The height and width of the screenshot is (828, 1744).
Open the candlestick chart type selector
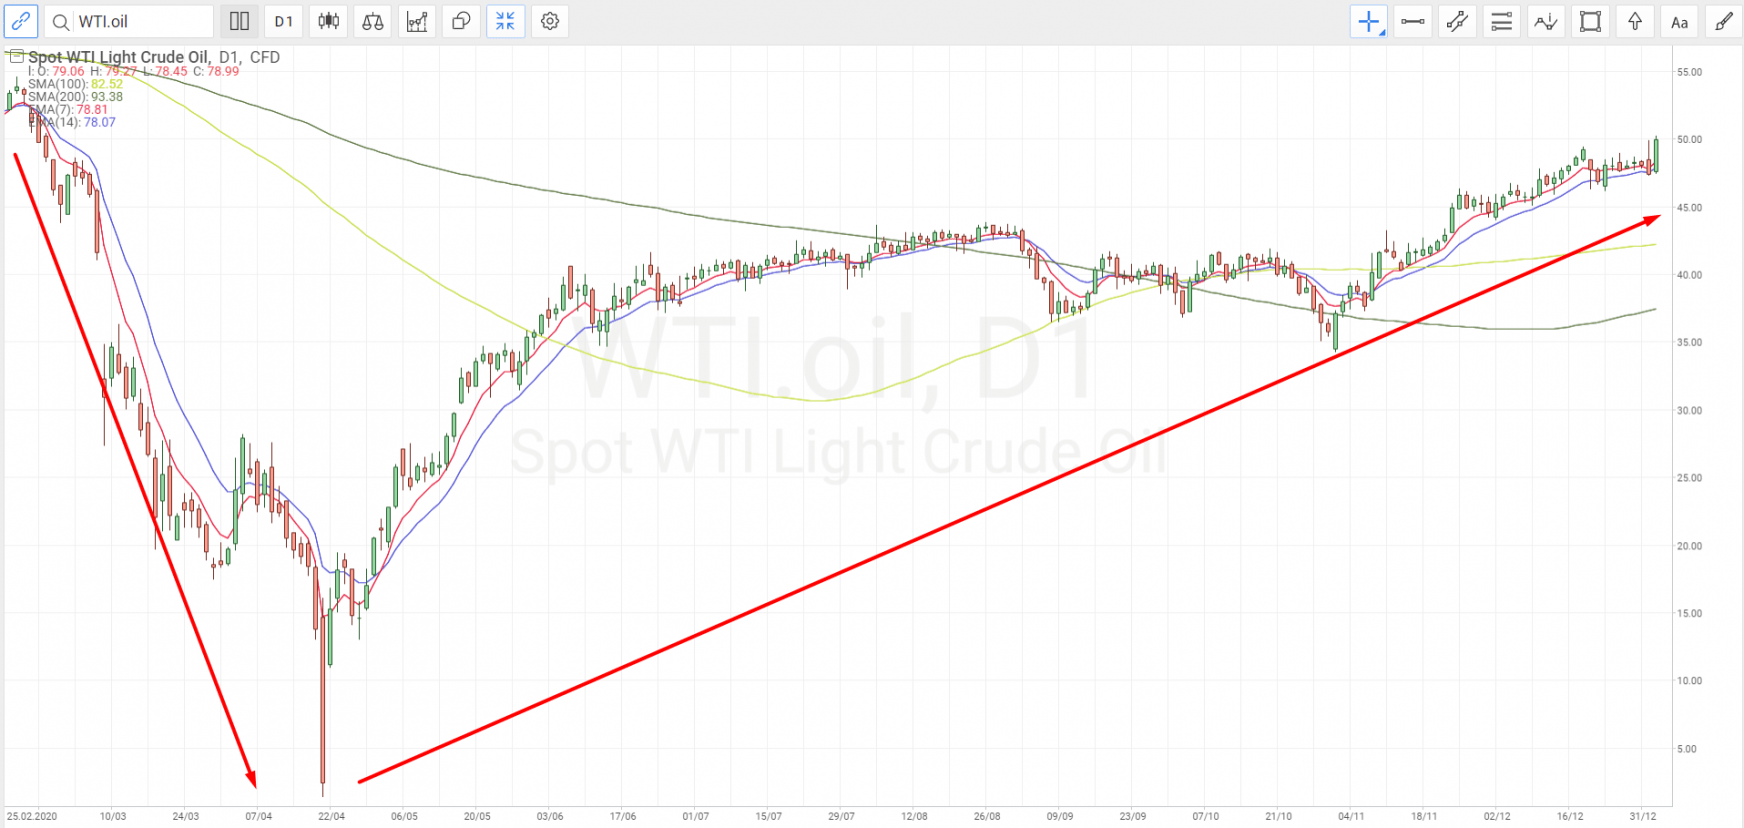coord(328,21)
